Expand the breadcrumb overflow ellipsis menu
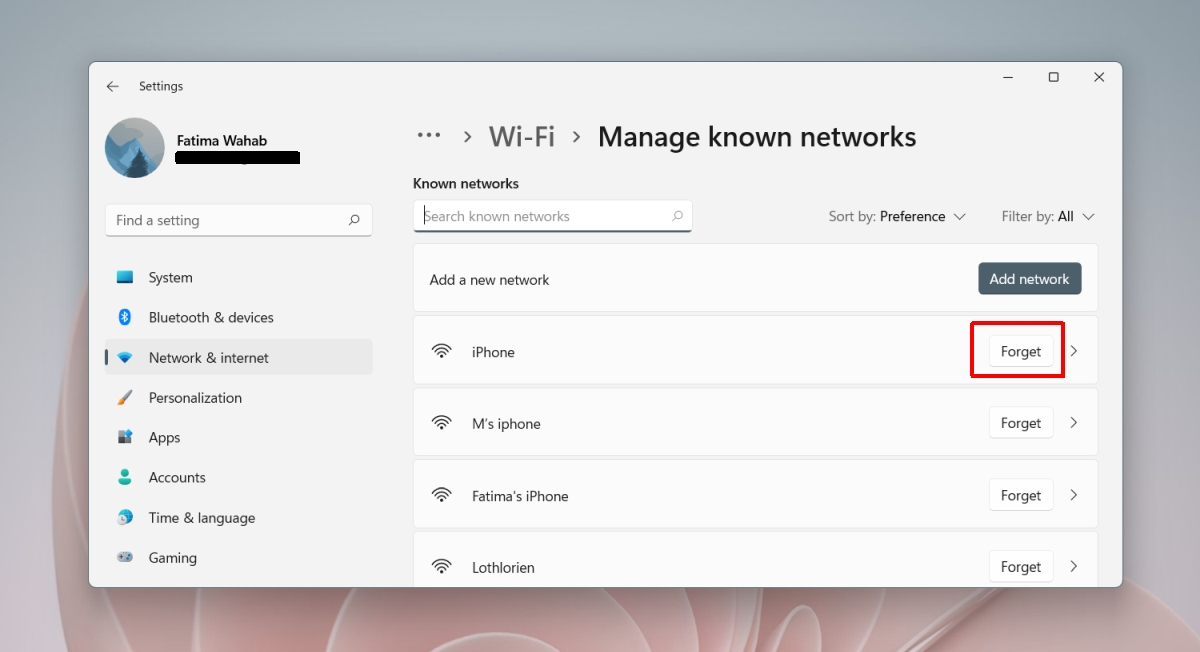The width and height of the screenshot is (1200, 652). (x=429, y=135)
